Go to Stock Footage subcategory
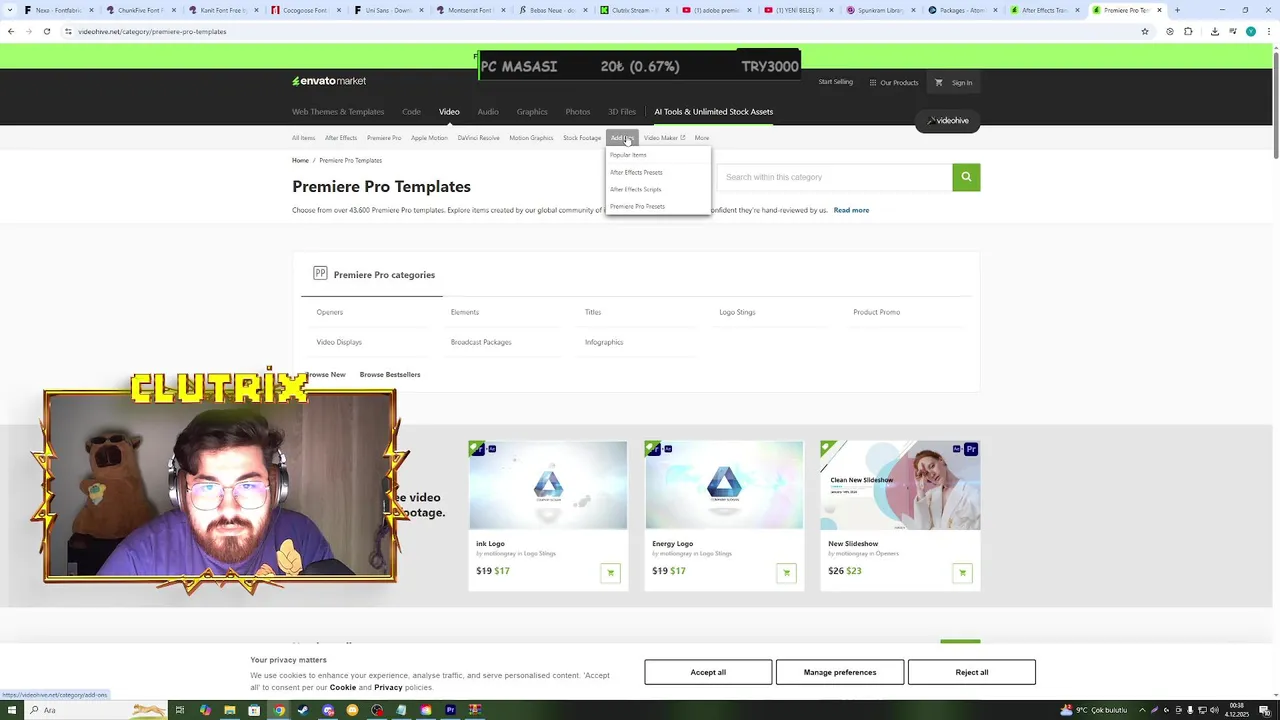The image size is (1280, 720). pyautogui.click(x=582, y=138)
